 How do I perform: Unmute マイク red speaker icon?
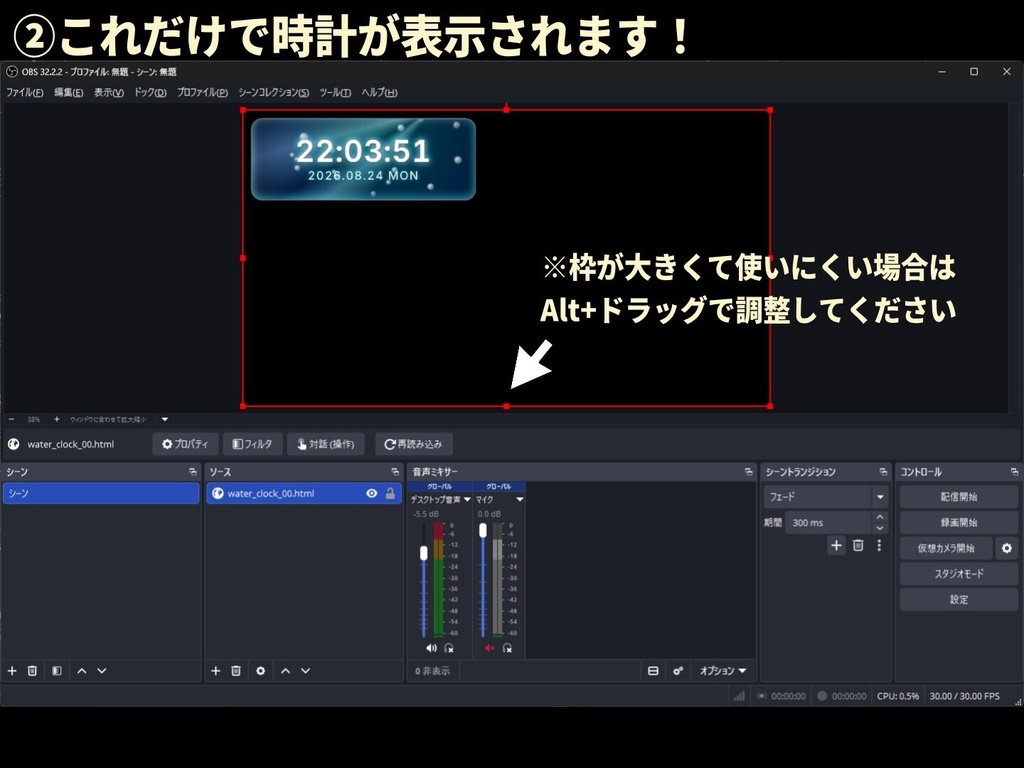point(489,648)
